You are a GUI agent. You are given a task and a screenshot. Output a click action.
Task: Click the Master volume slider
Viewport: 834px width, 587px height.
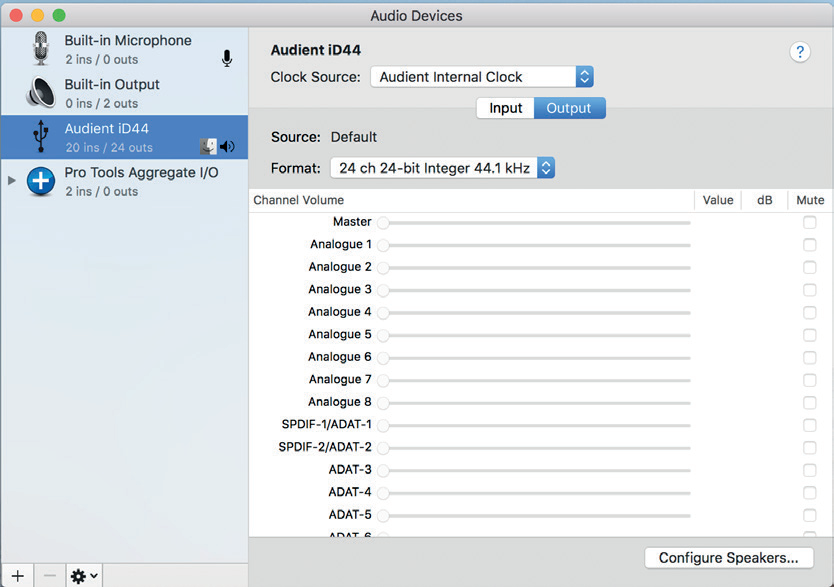coord(533,223)
